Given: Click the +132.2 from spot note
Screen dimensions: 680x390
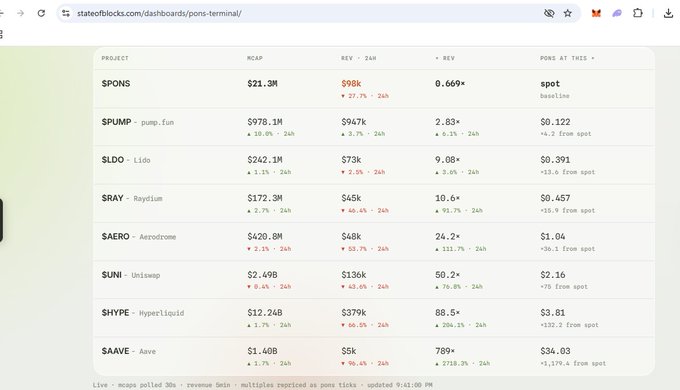Looking at the screenshot, I should pyautogui.click(x=569, y=325).
